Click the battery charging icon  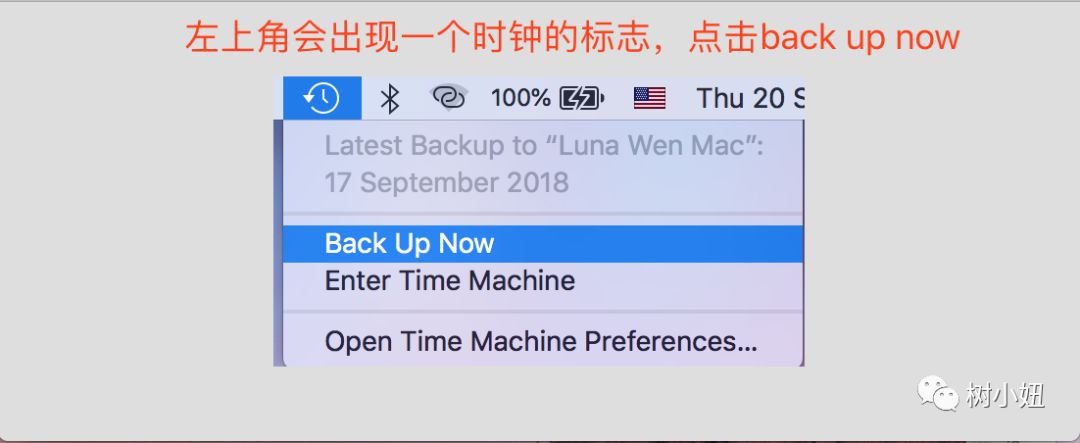[x=582, y=99]
